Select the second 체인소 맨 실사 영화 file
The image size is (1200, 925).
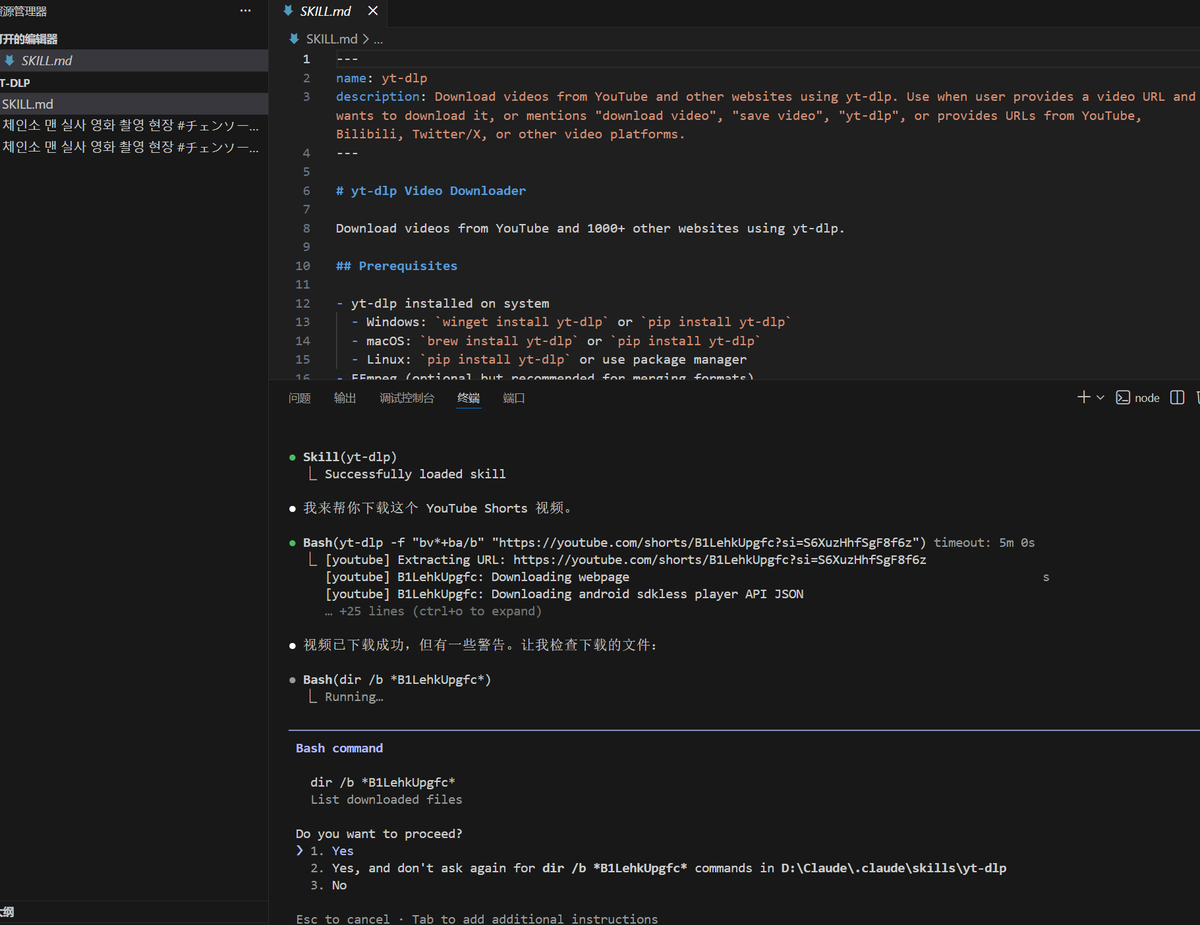(134, 147)
